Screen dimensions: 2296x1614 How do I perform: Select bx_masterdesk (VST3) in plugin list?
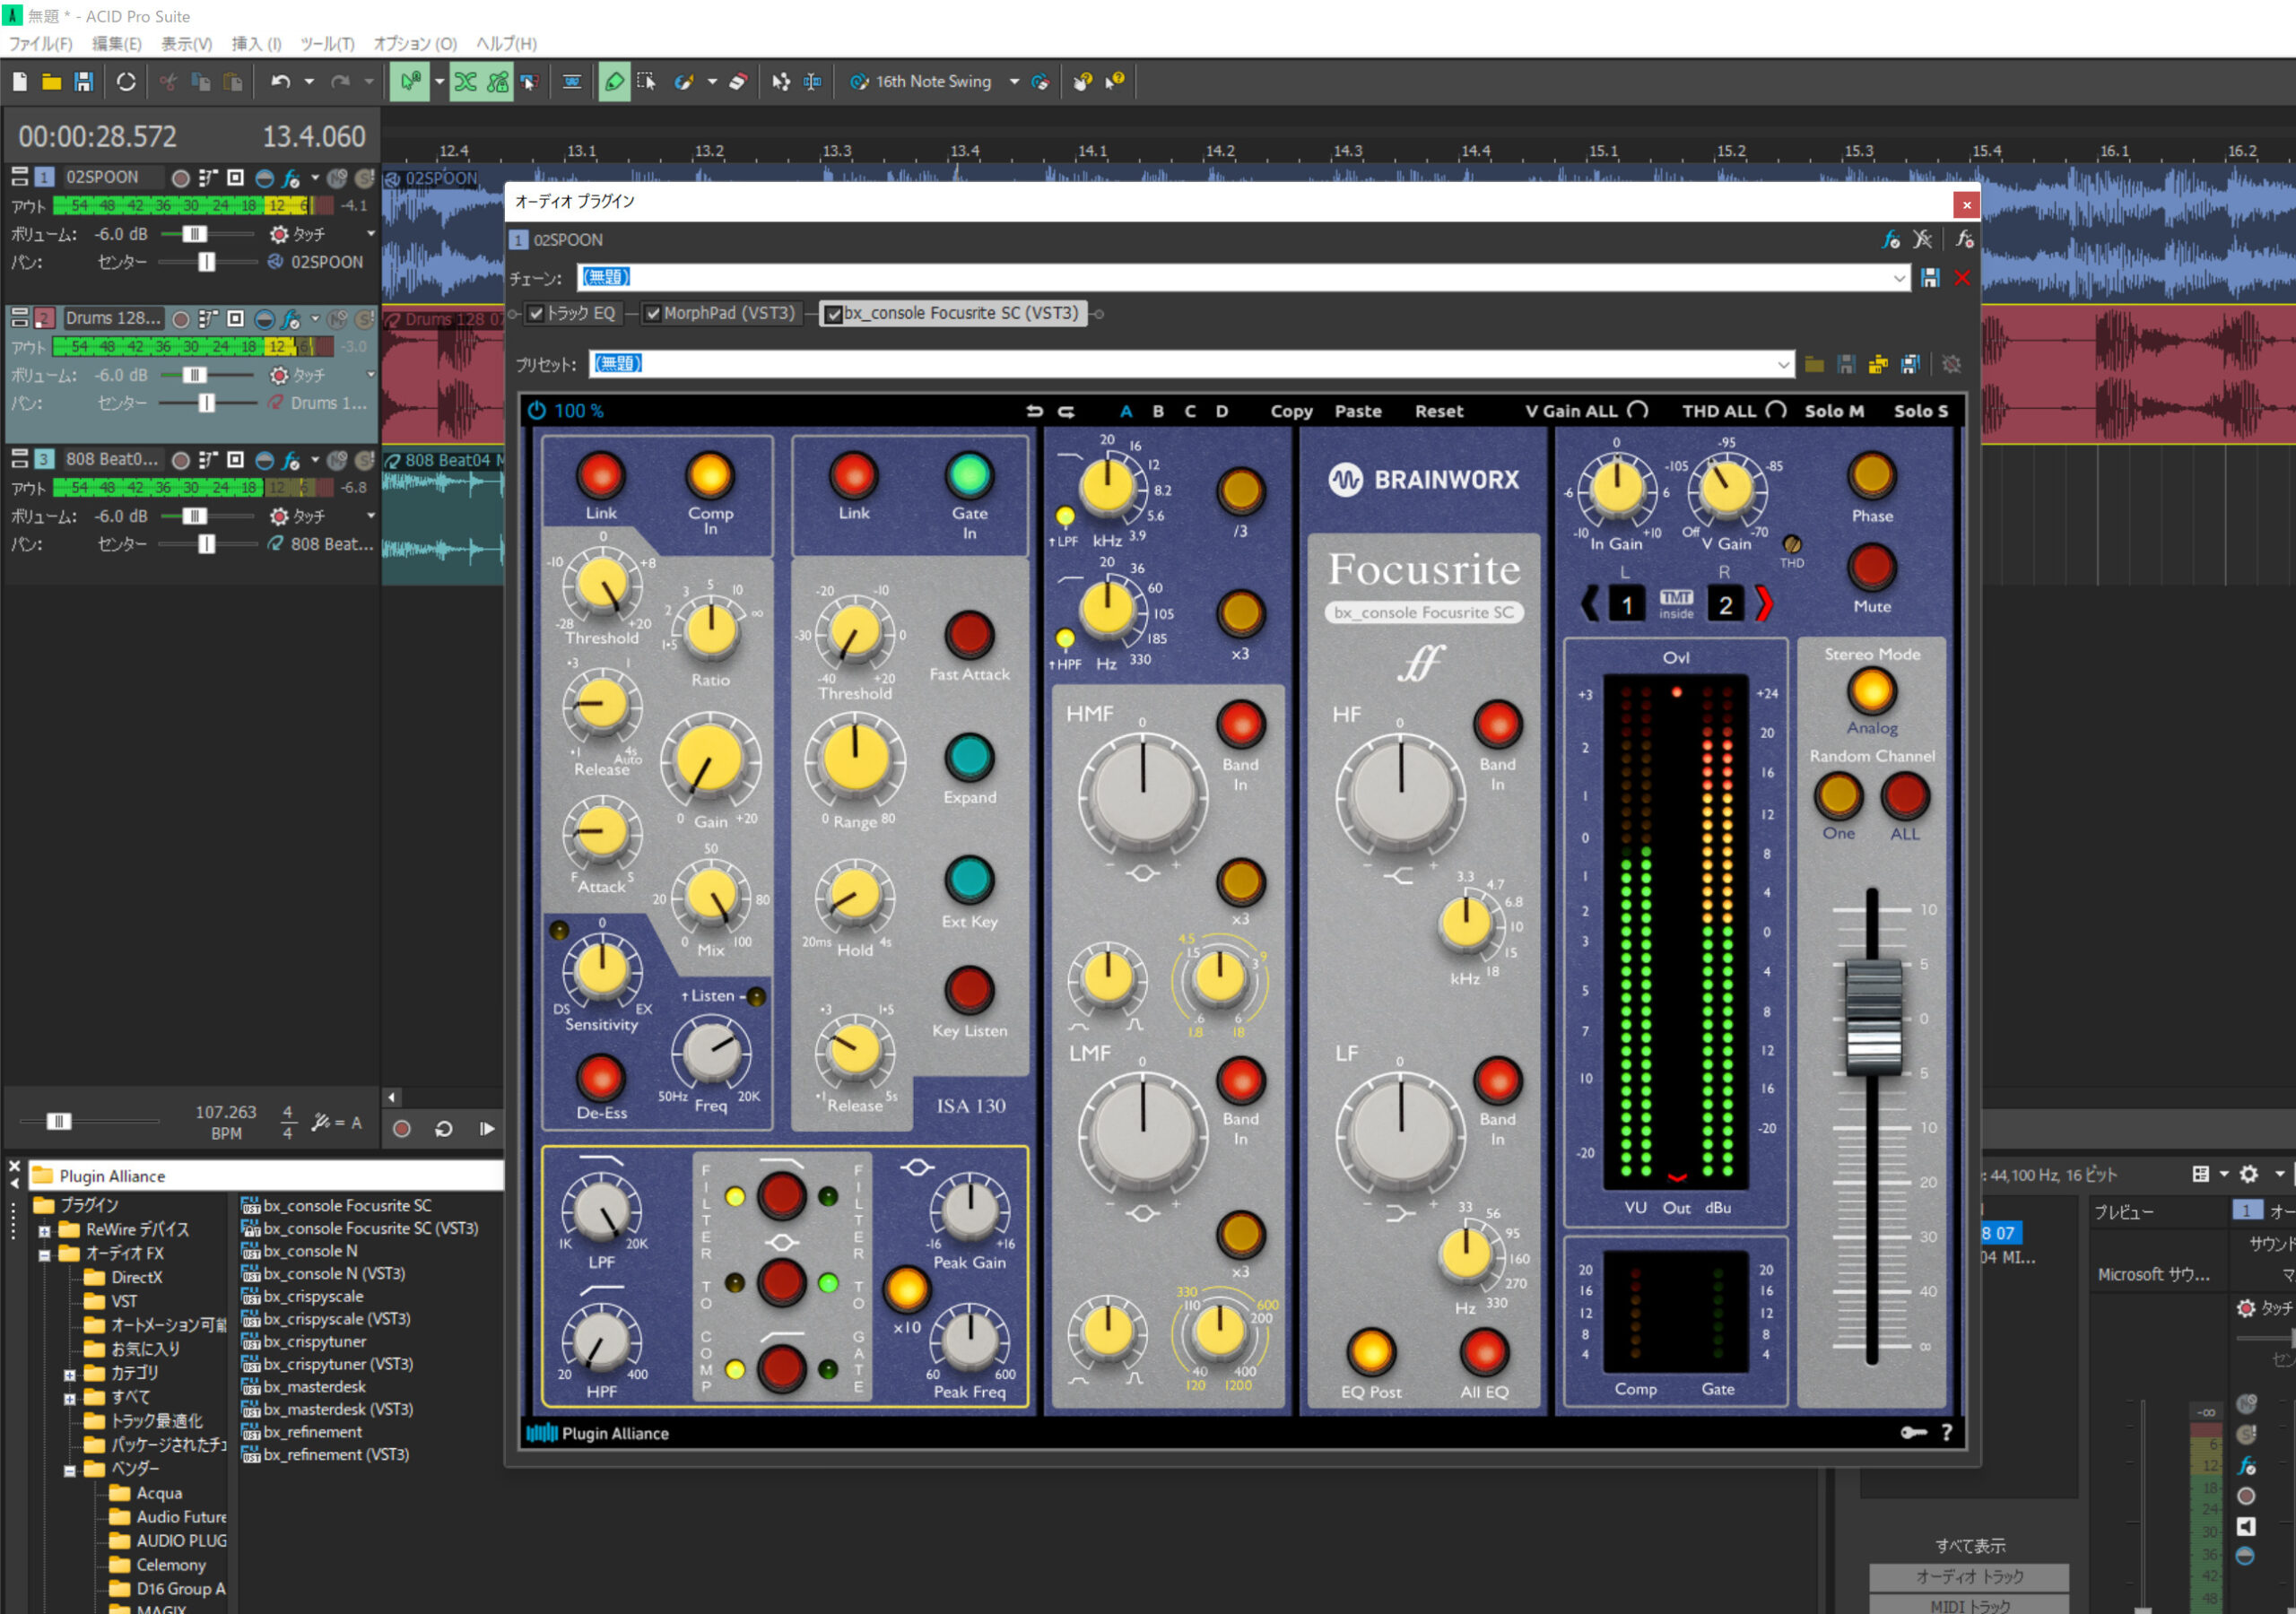(338, 1409)
